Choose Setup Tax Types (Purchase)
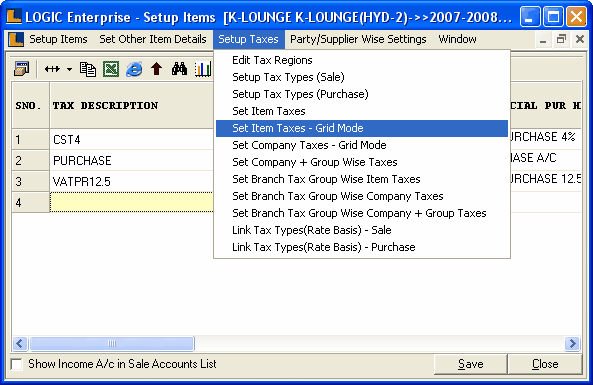Viewport: 593px width, 385px height. click(x=362, y=94)
